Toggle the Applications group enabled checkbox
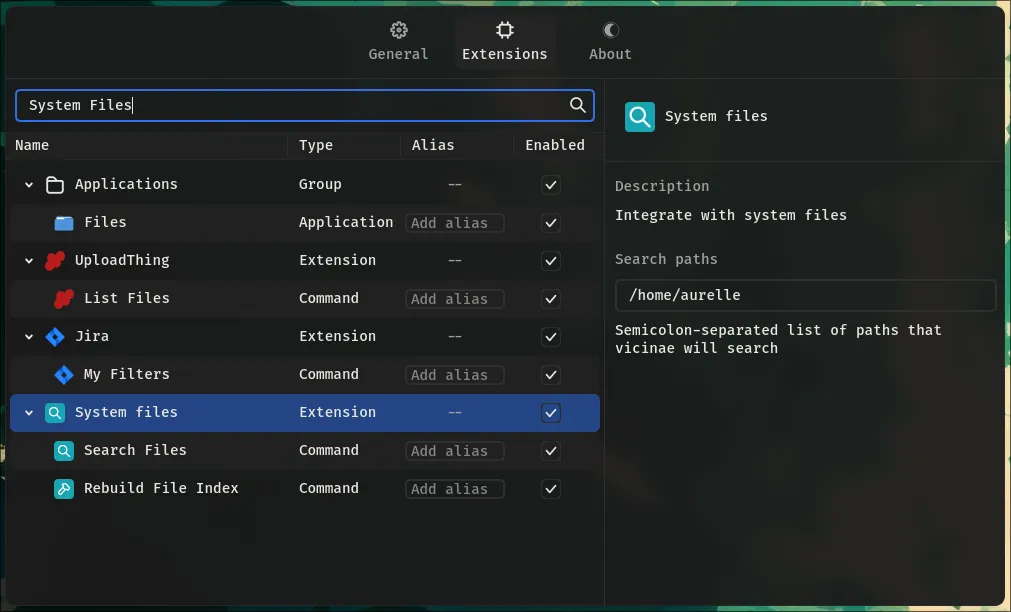 click(x=550, y=185)
